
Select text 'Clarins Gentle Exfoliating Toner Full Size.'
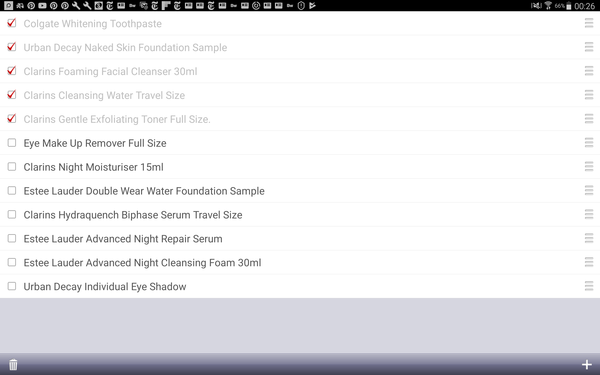click(117, 119)
